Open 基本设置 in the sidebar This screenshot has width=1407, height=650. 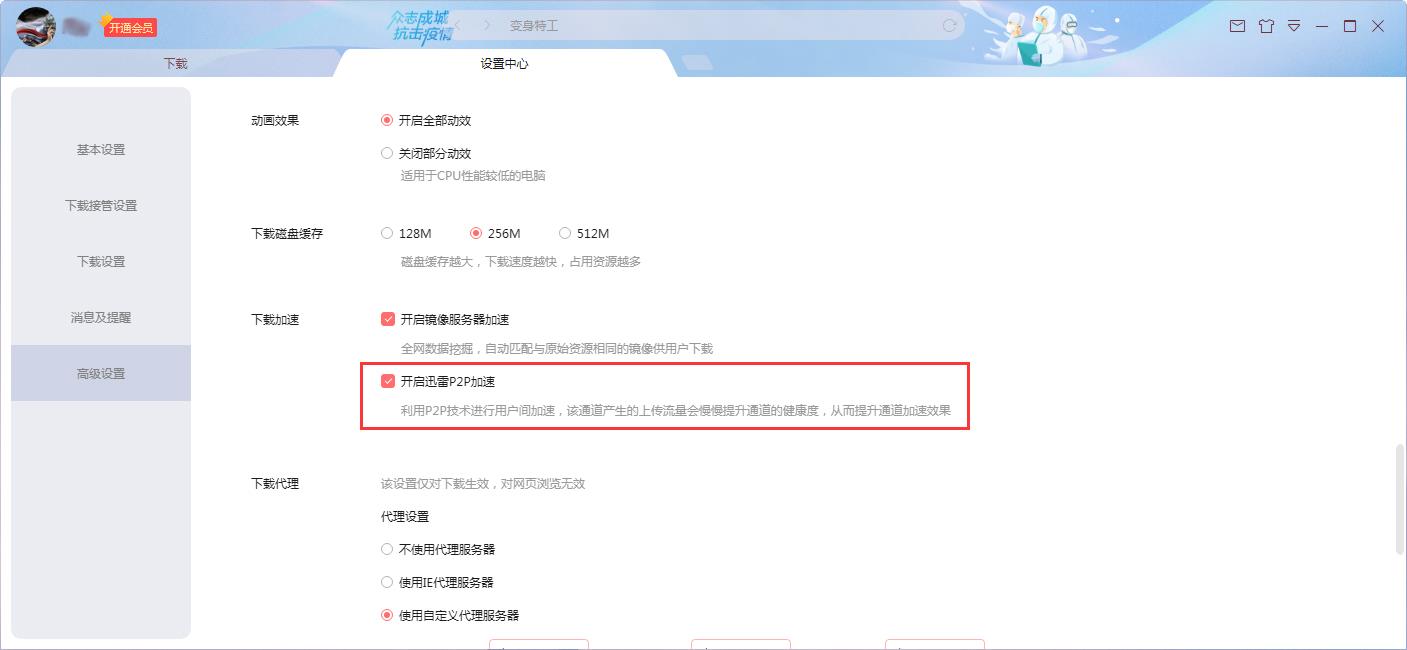101,150
